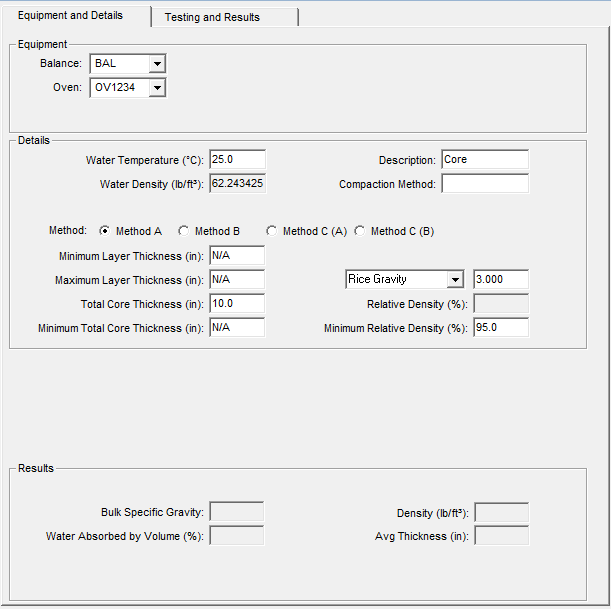Screen dimensions: 611x609
Task: Click the Minimum Total Core Thickness field
Action: (x=237, y=328)
